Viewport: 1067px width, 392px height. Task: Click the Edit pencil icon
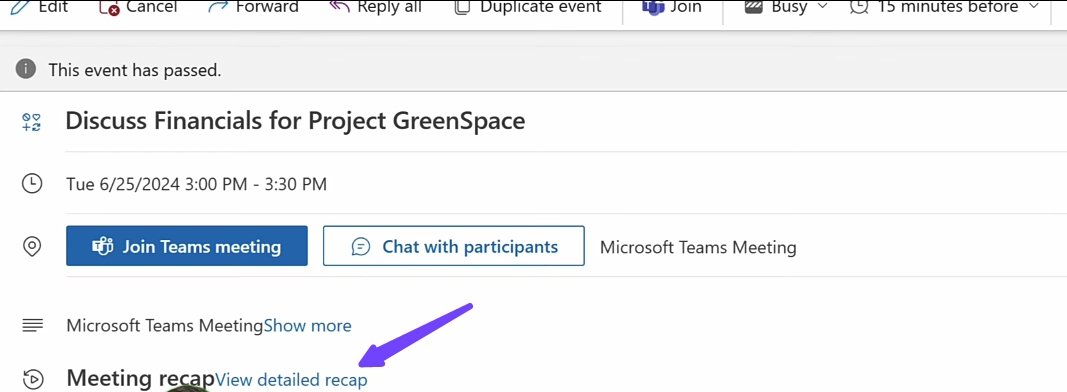point(20,6)
